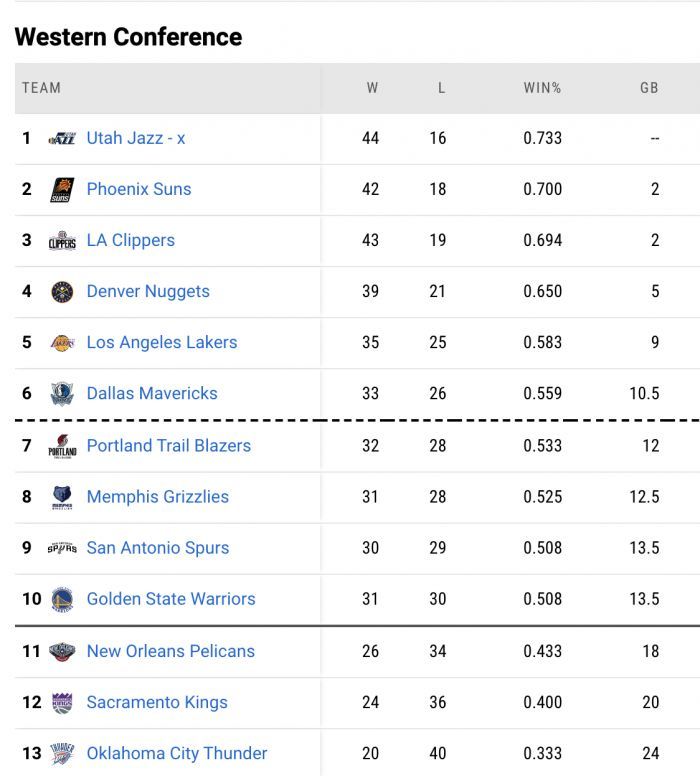Click the Utah Jazz team logo
Image resolution: width=700 pixels, height=776 pixels.
coord(62,139)
